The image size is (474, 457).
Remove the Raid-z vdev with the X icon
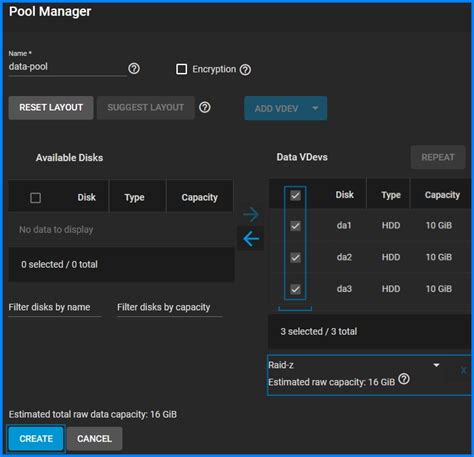point(463,370)
